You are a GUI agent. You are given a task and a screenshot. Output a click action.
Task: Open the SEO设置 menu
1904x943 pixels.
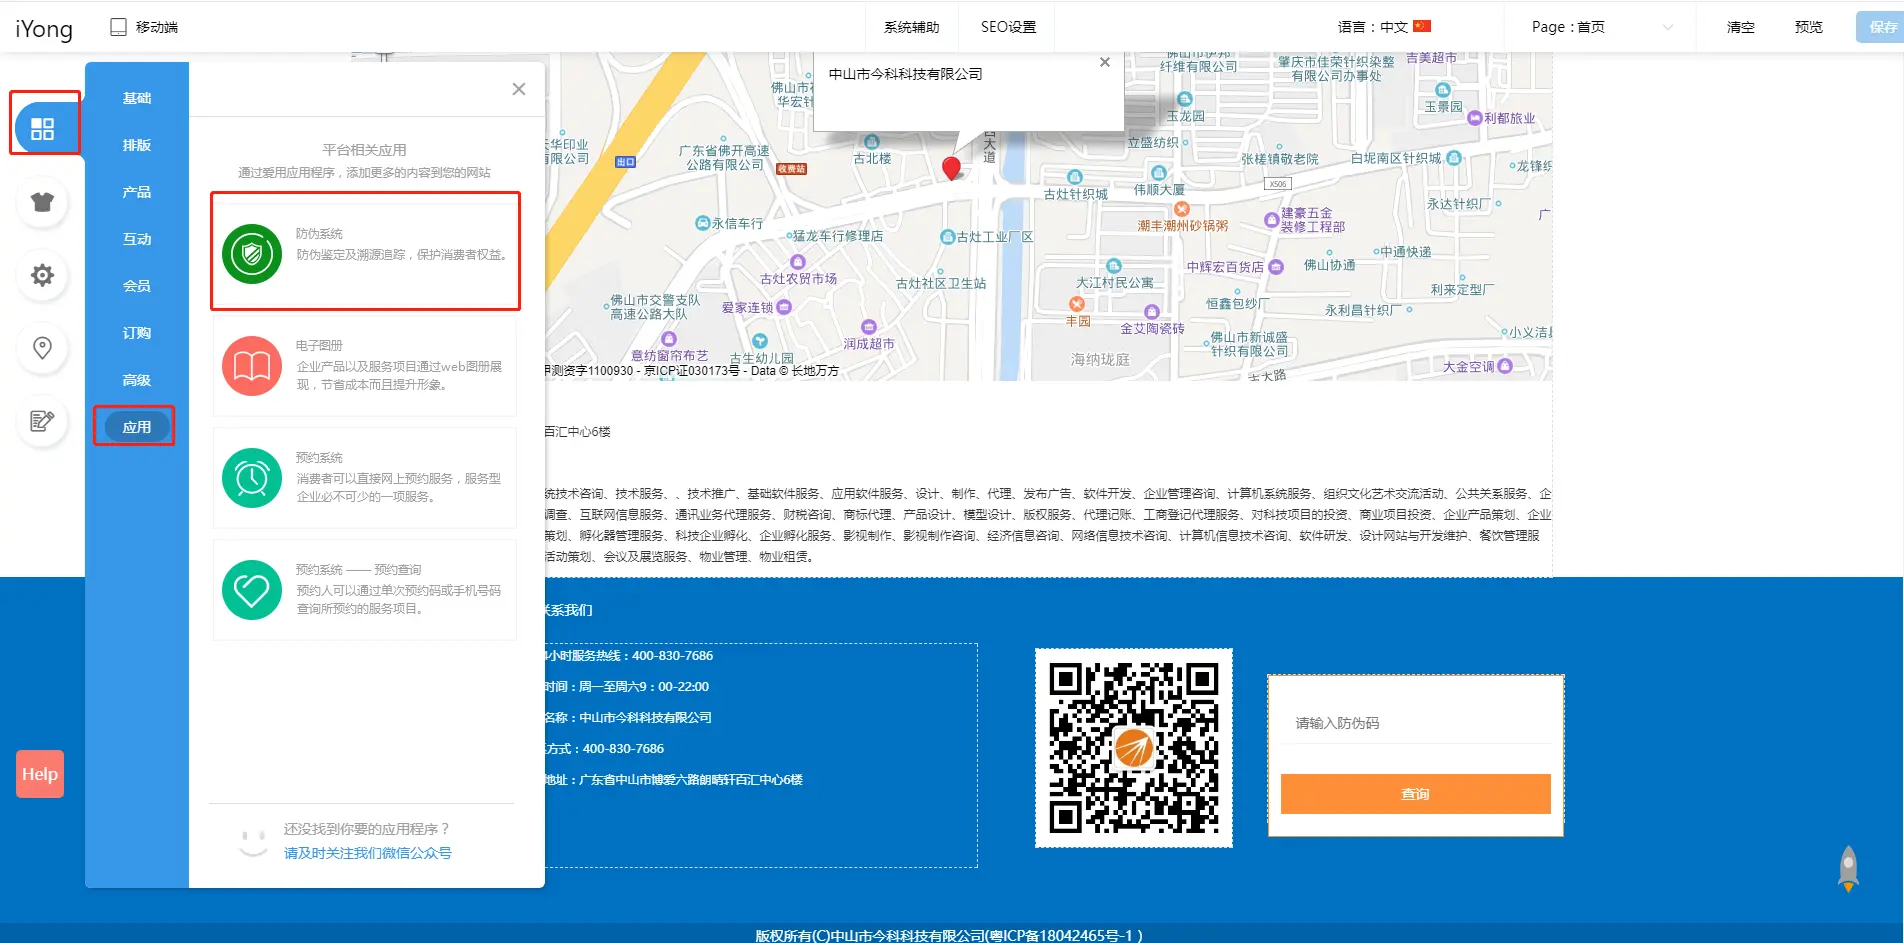pyautogui.click(x=1008, y=27)
